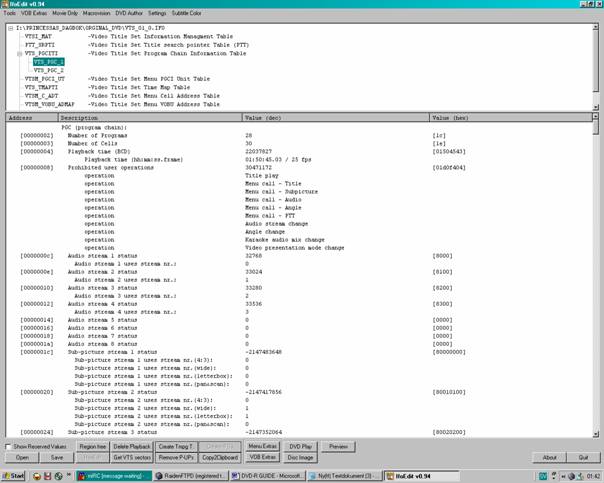Select PTT_SRPTI tree entry
The height and width of the screenshot is (483, 604).
click(x=40, y=45)
